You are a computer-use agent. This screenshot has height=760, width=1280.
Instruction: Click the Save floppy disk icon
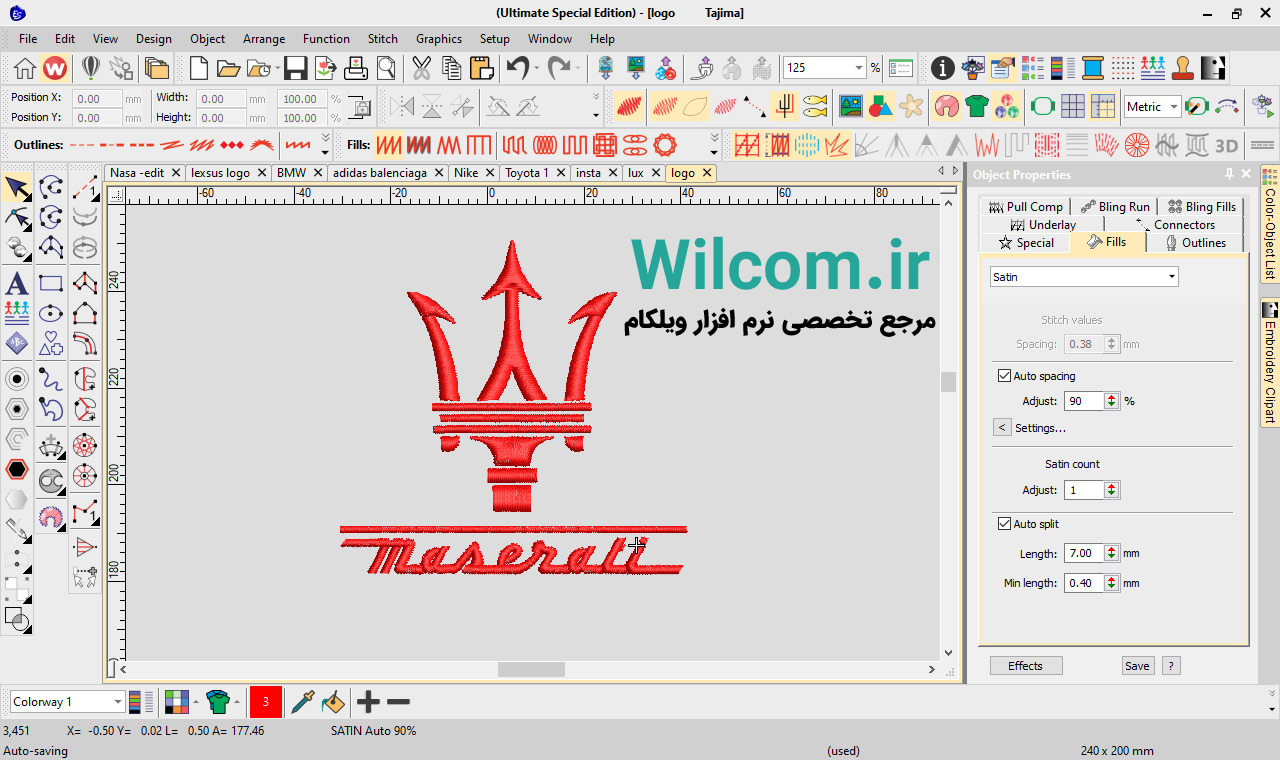click(295, 68)
